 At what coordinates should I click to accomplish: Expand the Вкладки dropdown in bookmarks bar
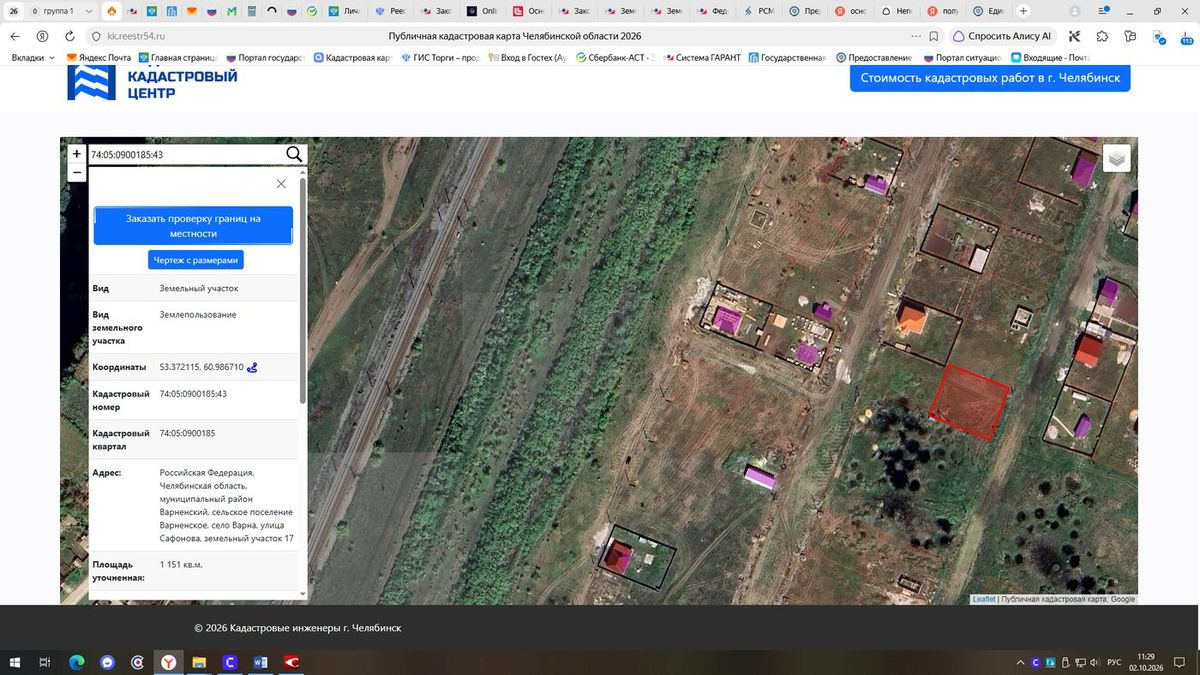[x=33, y=58]
